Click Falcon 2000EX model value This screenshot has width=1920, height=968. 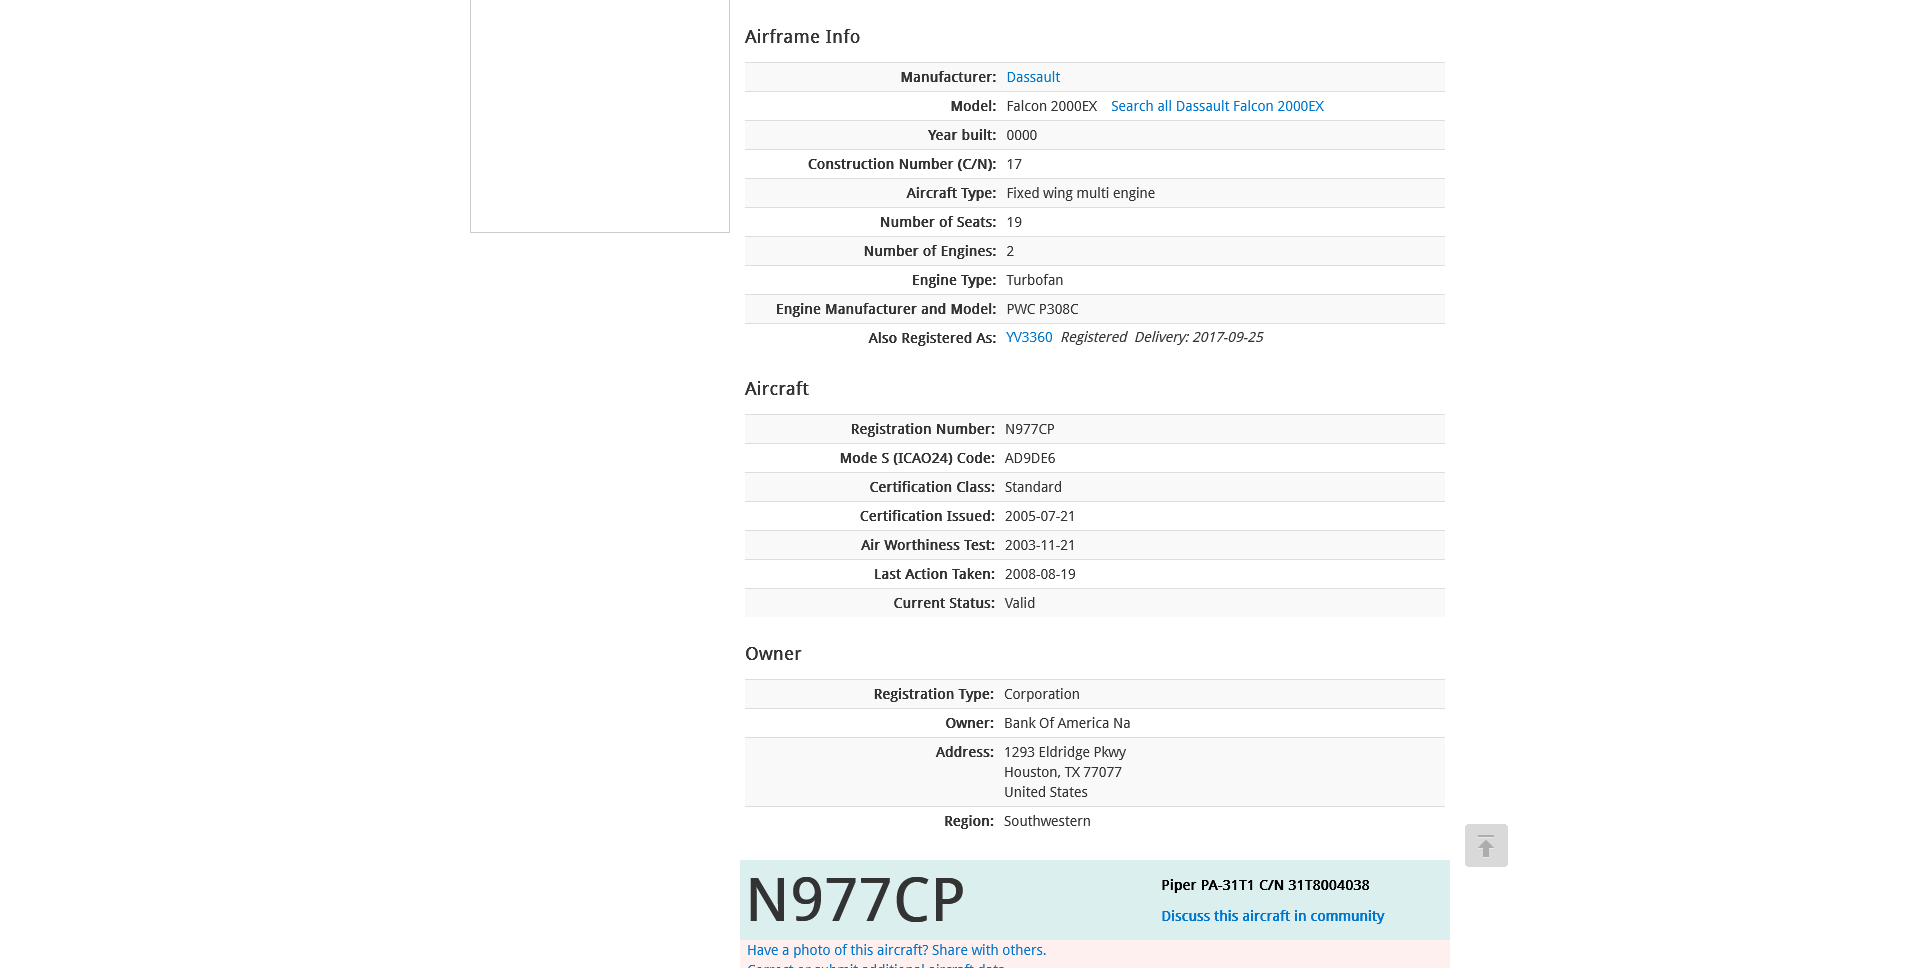[1051, 106]
